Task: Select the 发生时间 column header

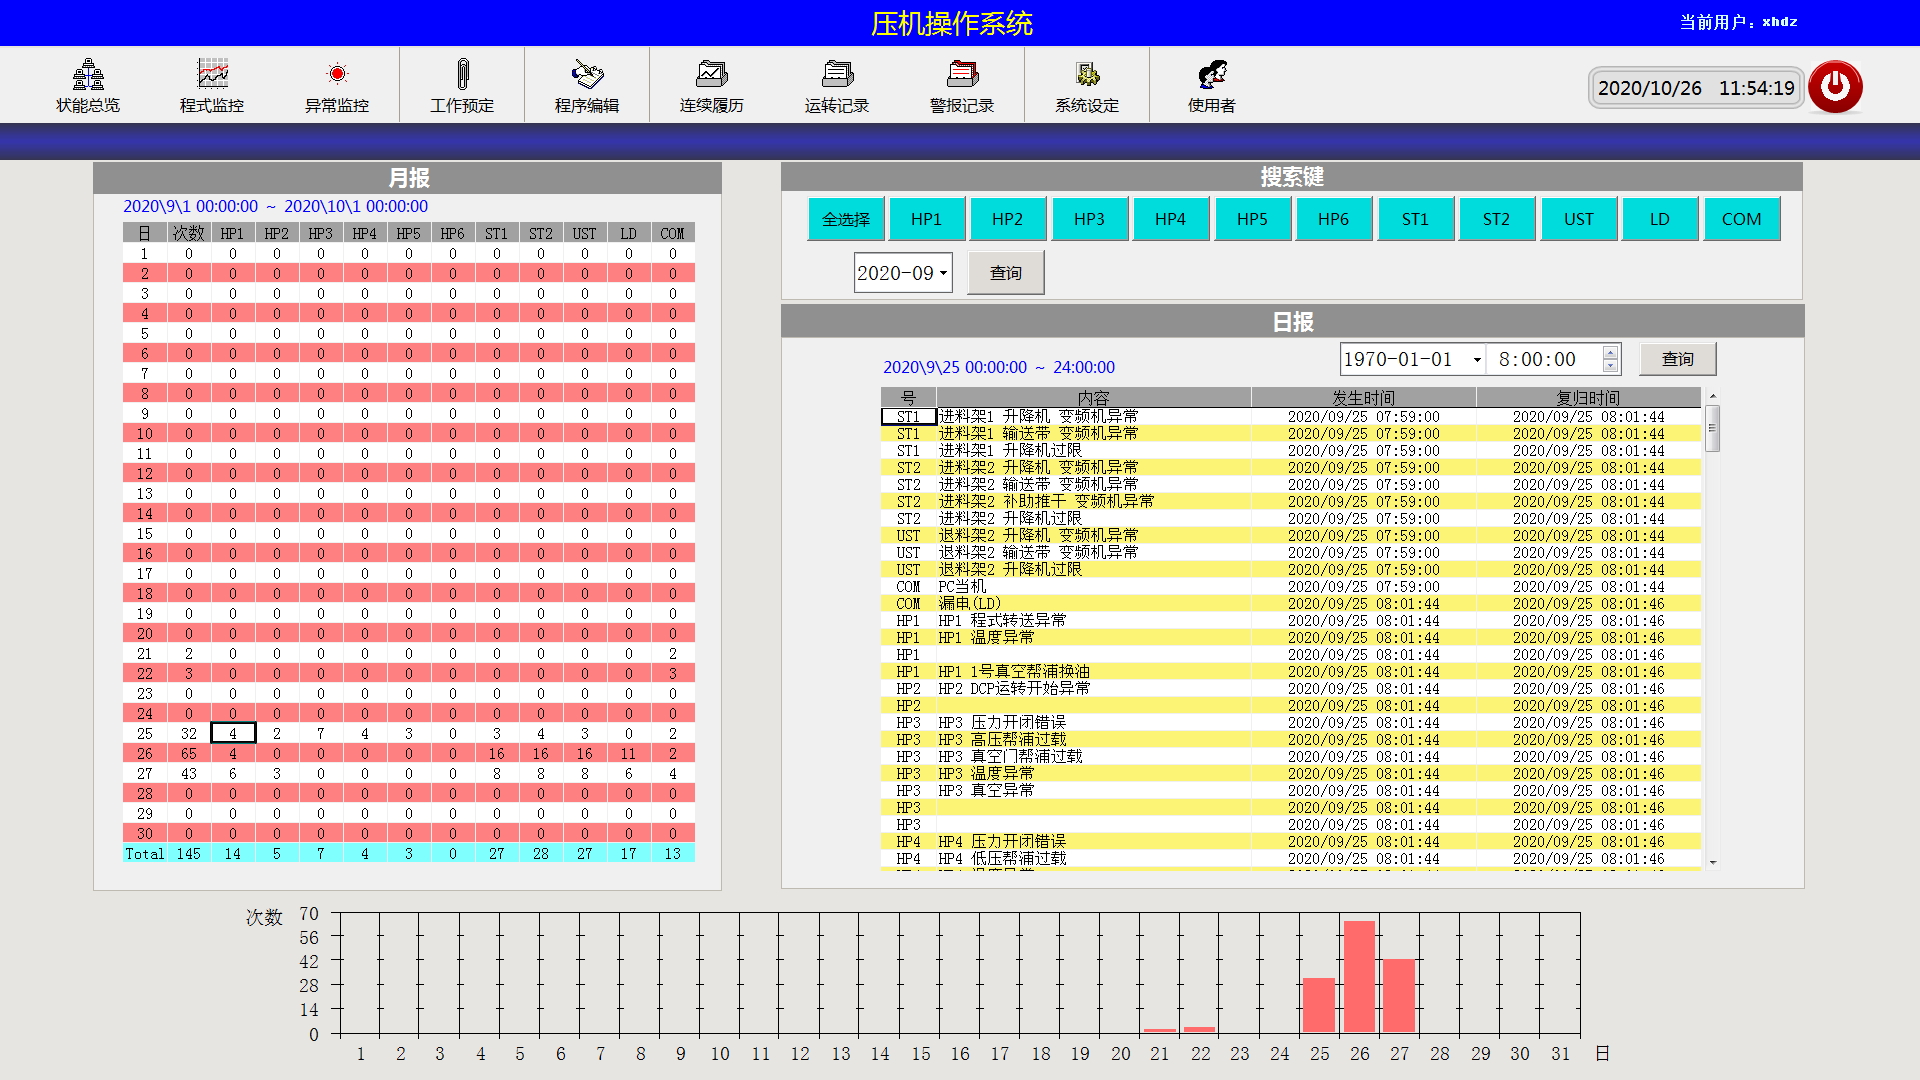Action: (1364, 397)
